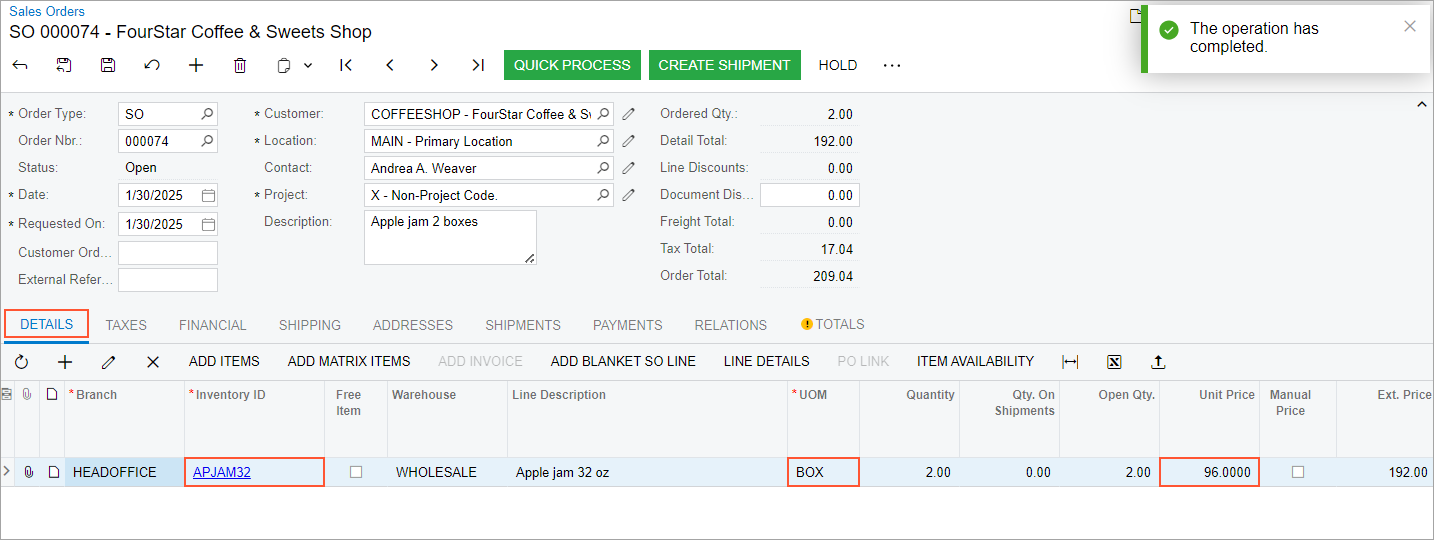Fit grid columns to screen
Image resolution: width=1434 pixels, height=540 pixels.
1070,362
